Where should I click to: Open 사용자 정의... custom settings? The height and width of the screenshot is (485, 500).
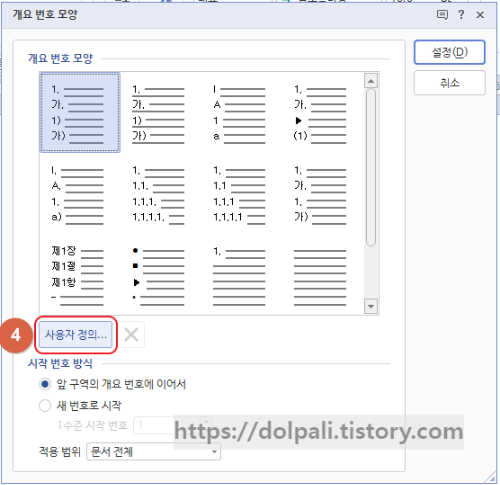click(x=76, y=334)
